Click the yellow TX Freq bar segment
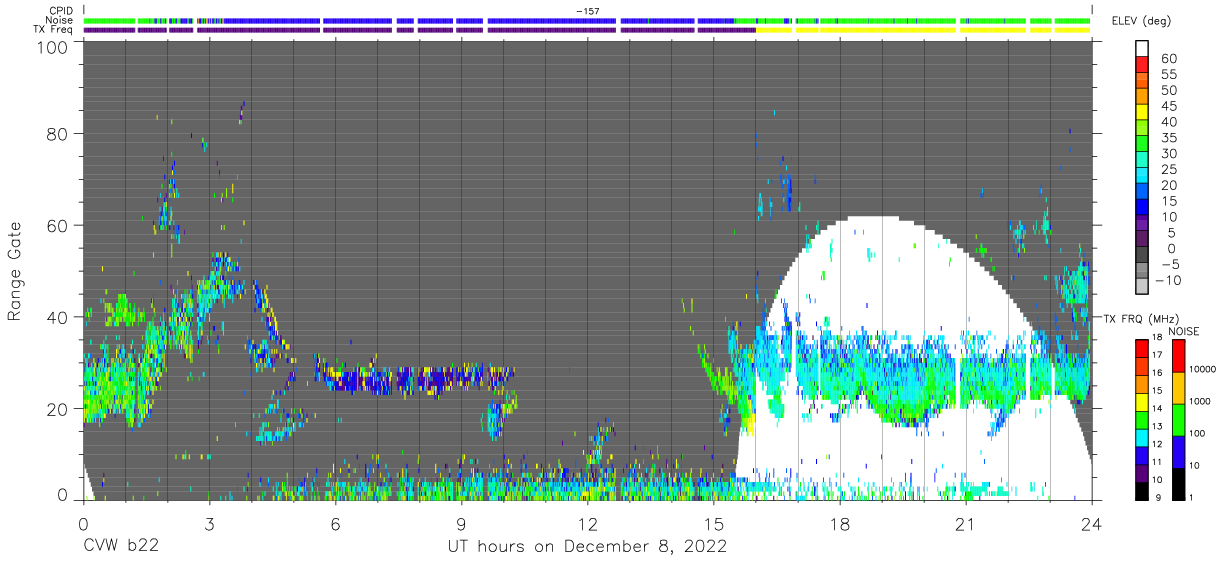This screenshot has height=567, width=1228. [x=923, y=30]
